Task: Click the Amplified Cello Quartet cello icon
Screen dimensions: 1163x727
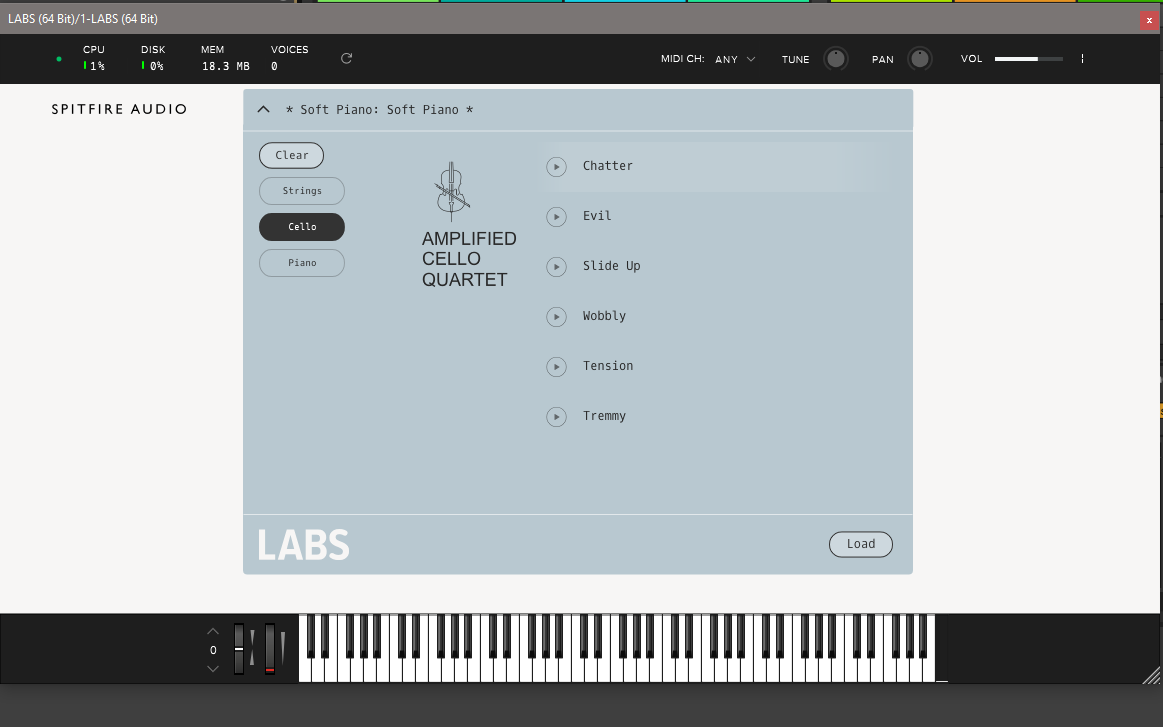Action: click(452, 191)
